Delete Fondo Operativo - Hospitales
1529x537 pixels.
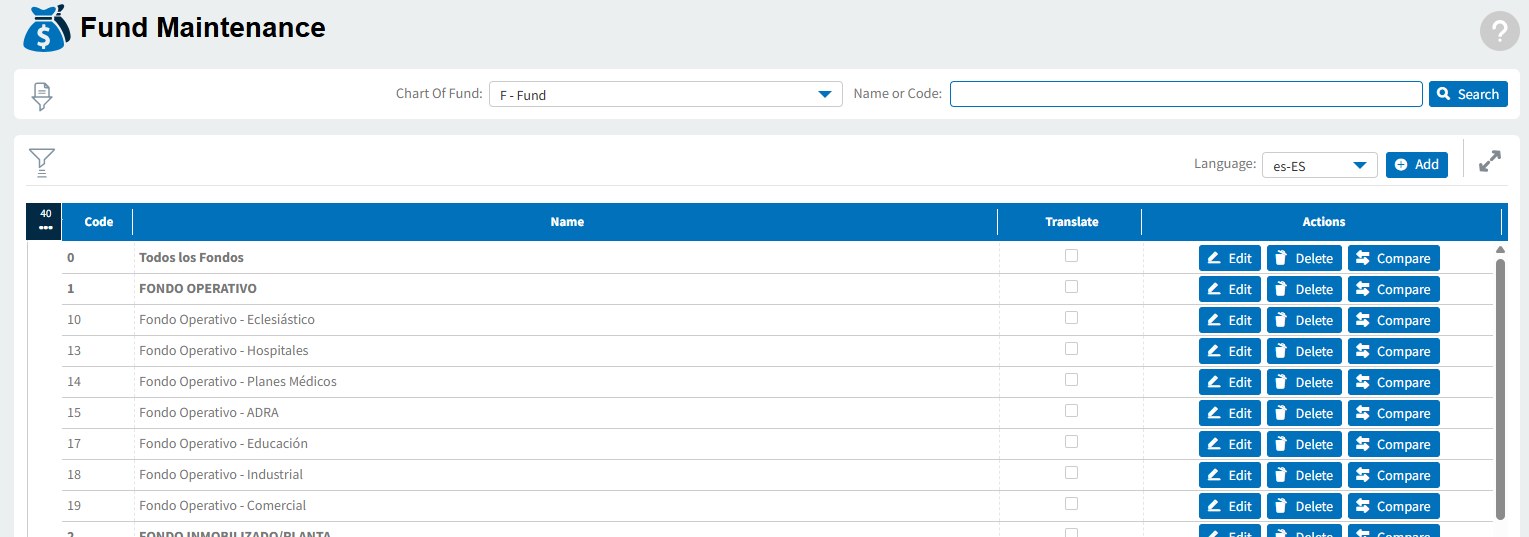[x=1305, y=351]
